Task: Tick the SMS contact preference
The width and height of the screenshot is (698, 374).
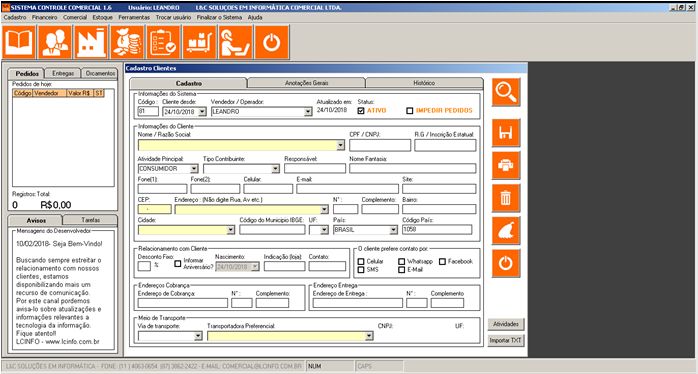Action: tap(361, 270)
